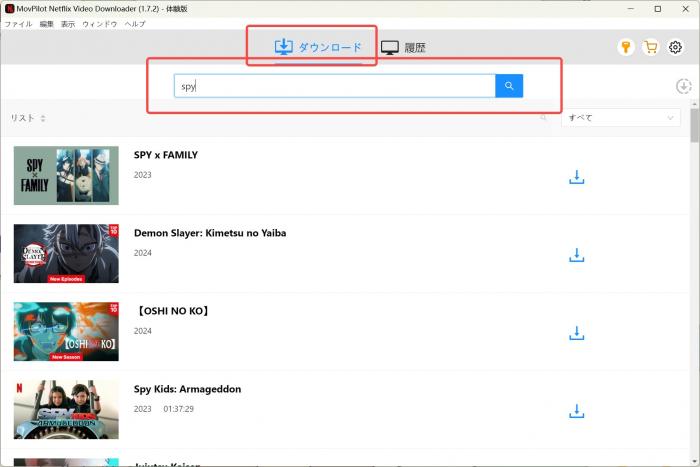Select the Demon Slayer thumbnail
This screenshot has width=700, height=467.
click(x=66, y=254)
